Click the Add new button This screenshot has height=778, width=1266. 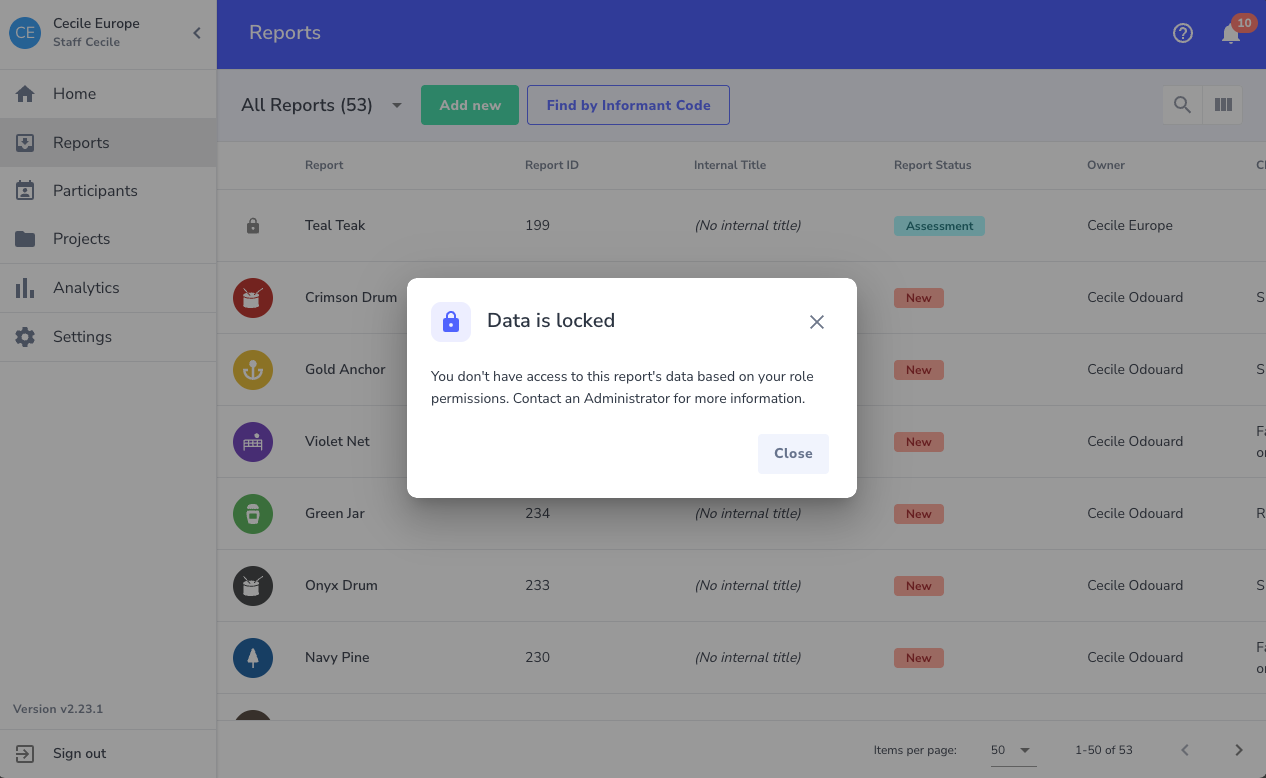470,105
